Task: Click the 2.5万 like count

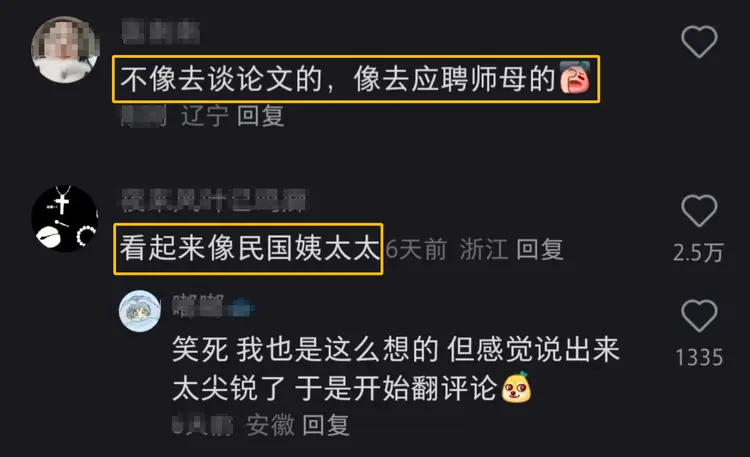Action: click(x=698, y=253)
